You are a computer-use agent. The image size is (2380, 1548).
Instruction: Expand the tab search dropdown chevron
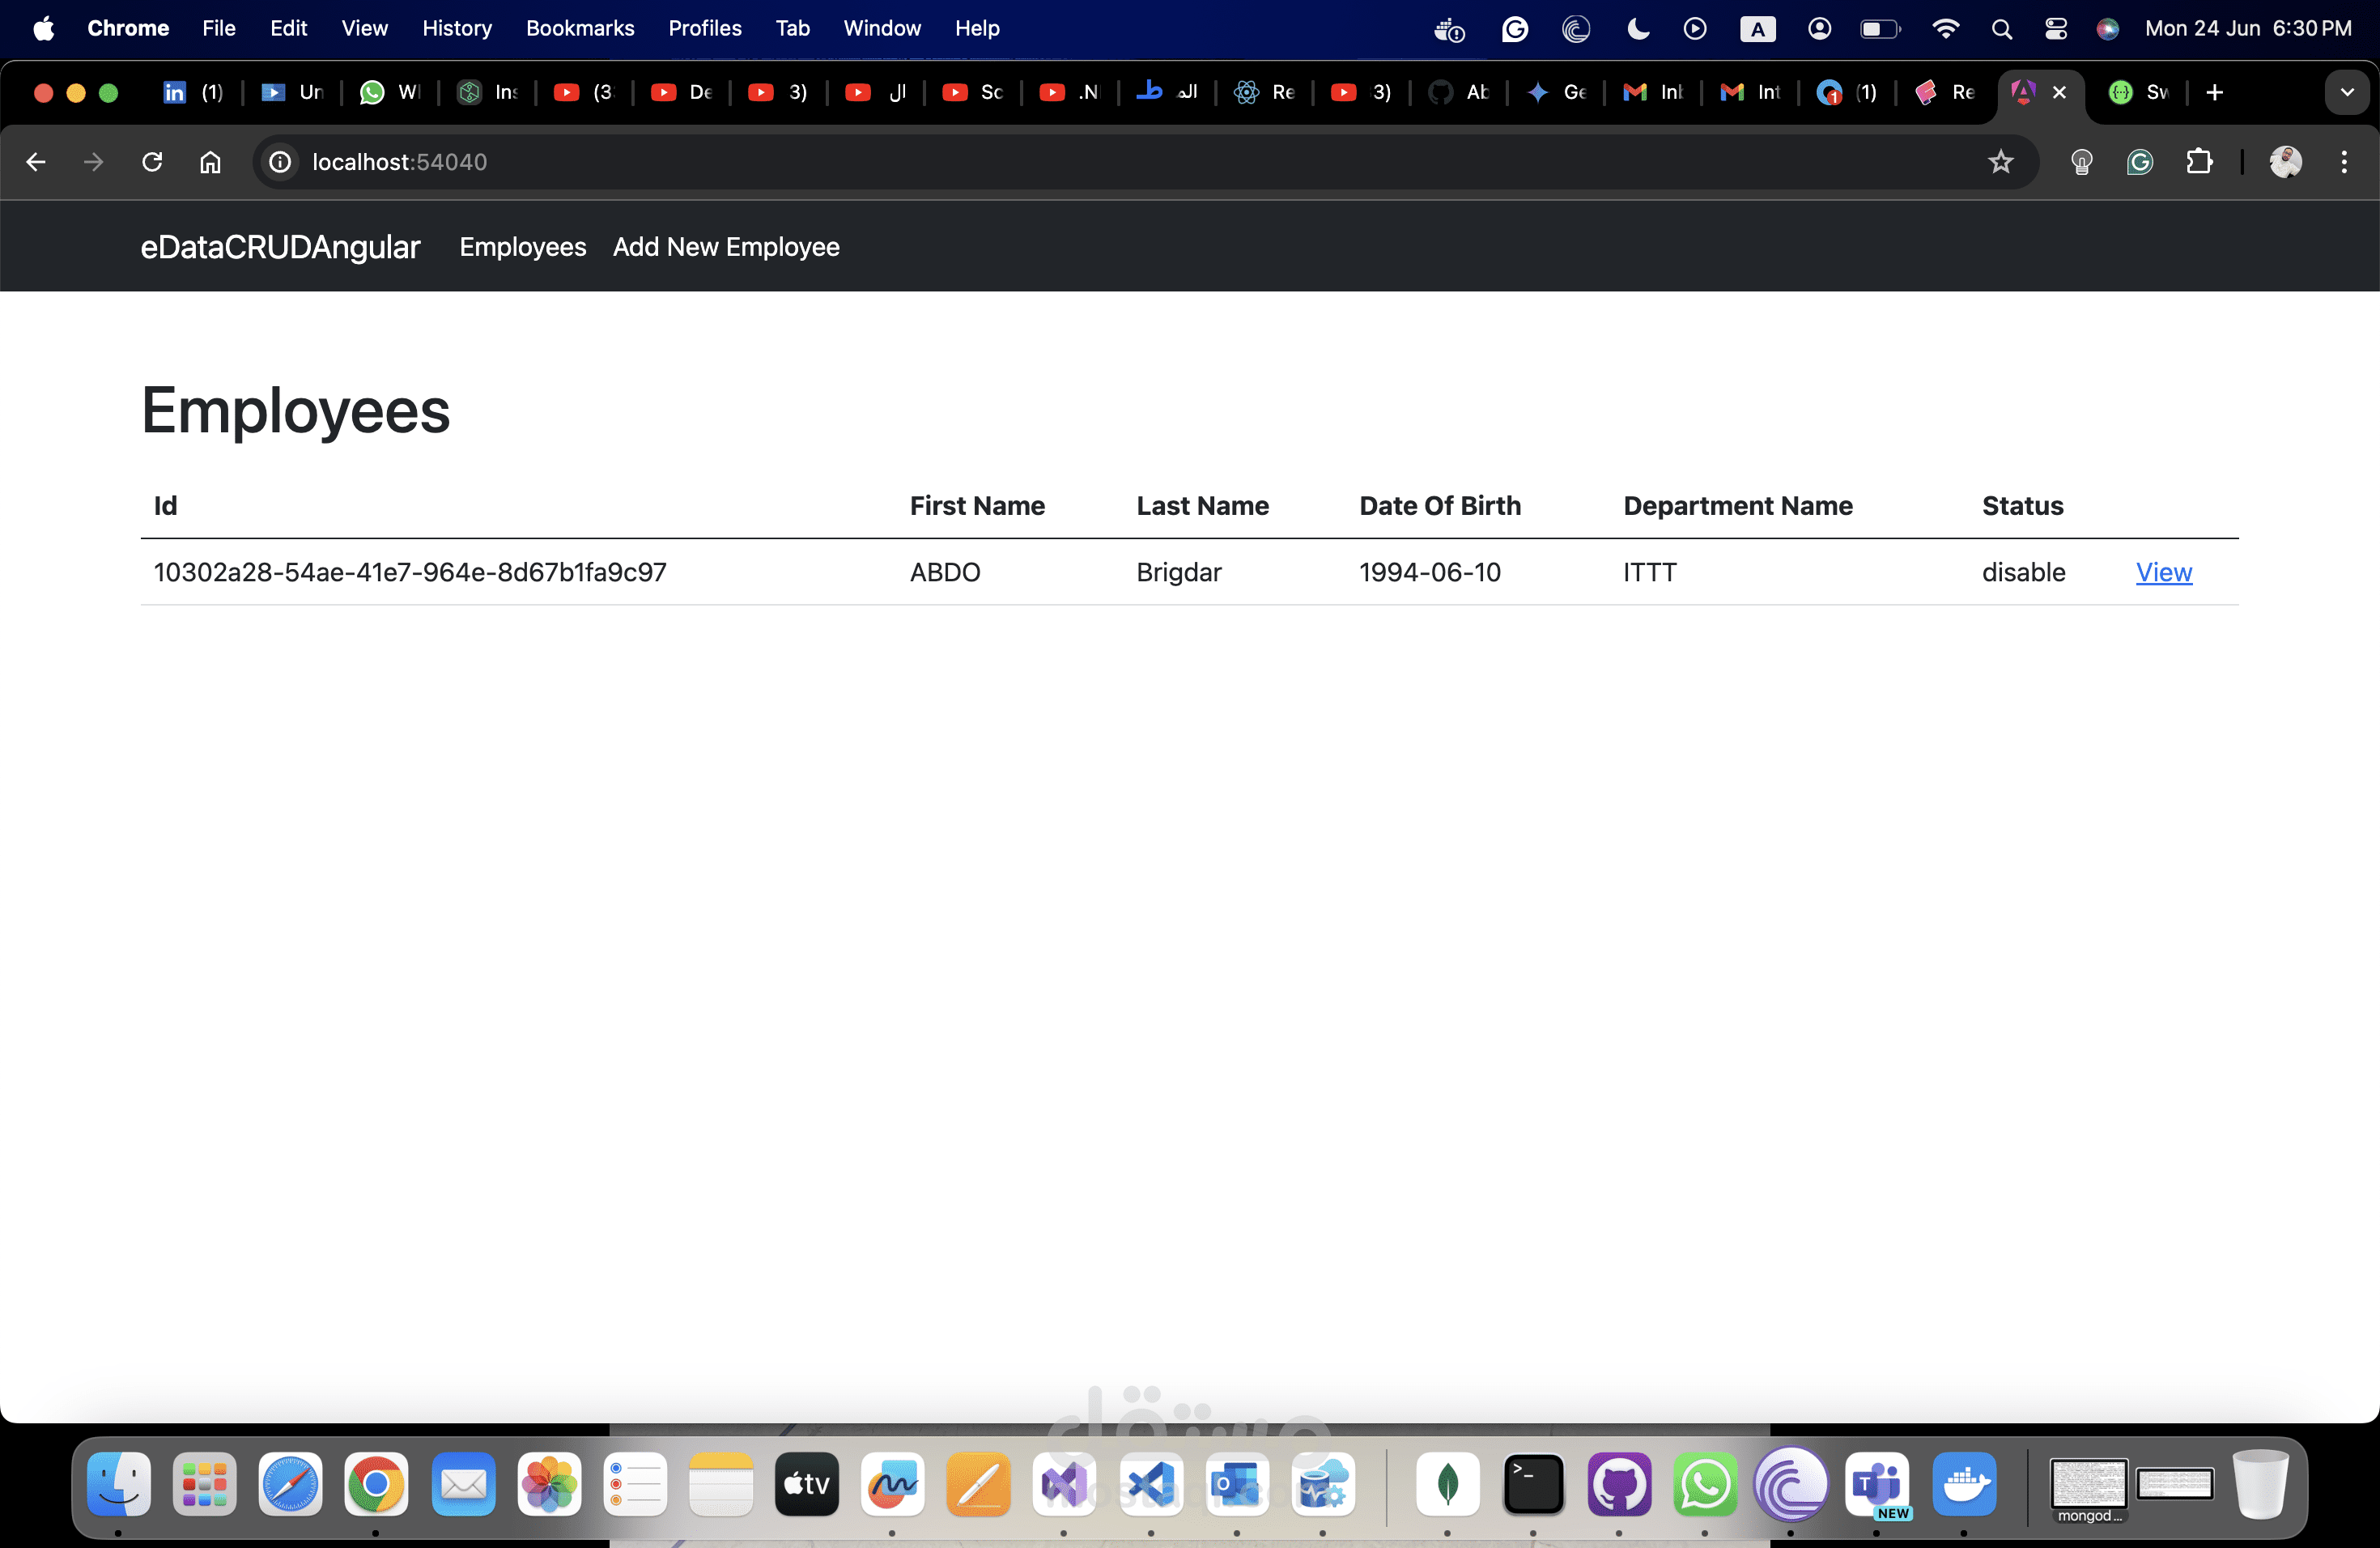coord(2346,93)
